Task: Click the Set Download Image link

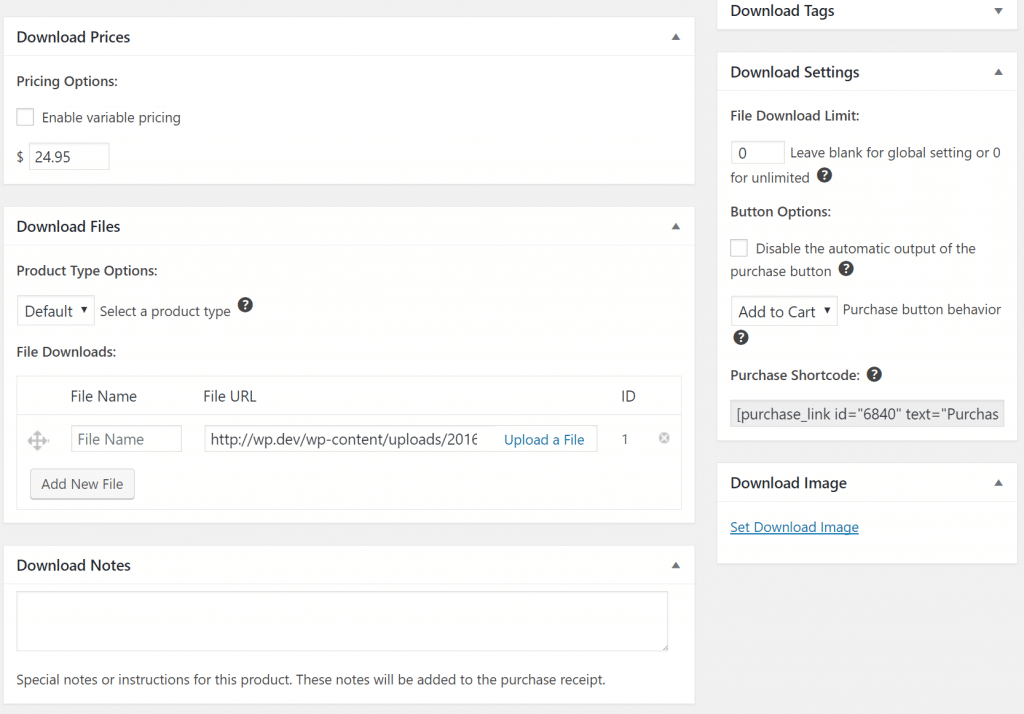Action: 794,527
